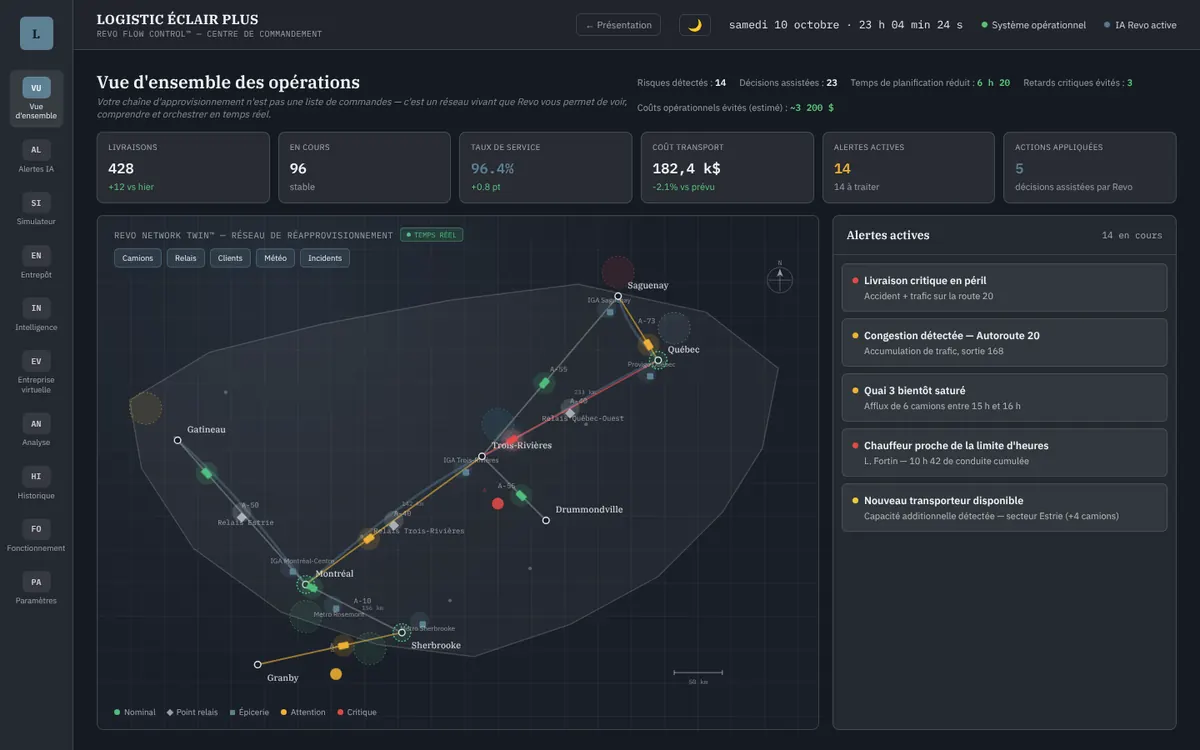1200x750 pixels.
Task: Click the Relais Trois-Rivières relay point
Action: point(394,524)
